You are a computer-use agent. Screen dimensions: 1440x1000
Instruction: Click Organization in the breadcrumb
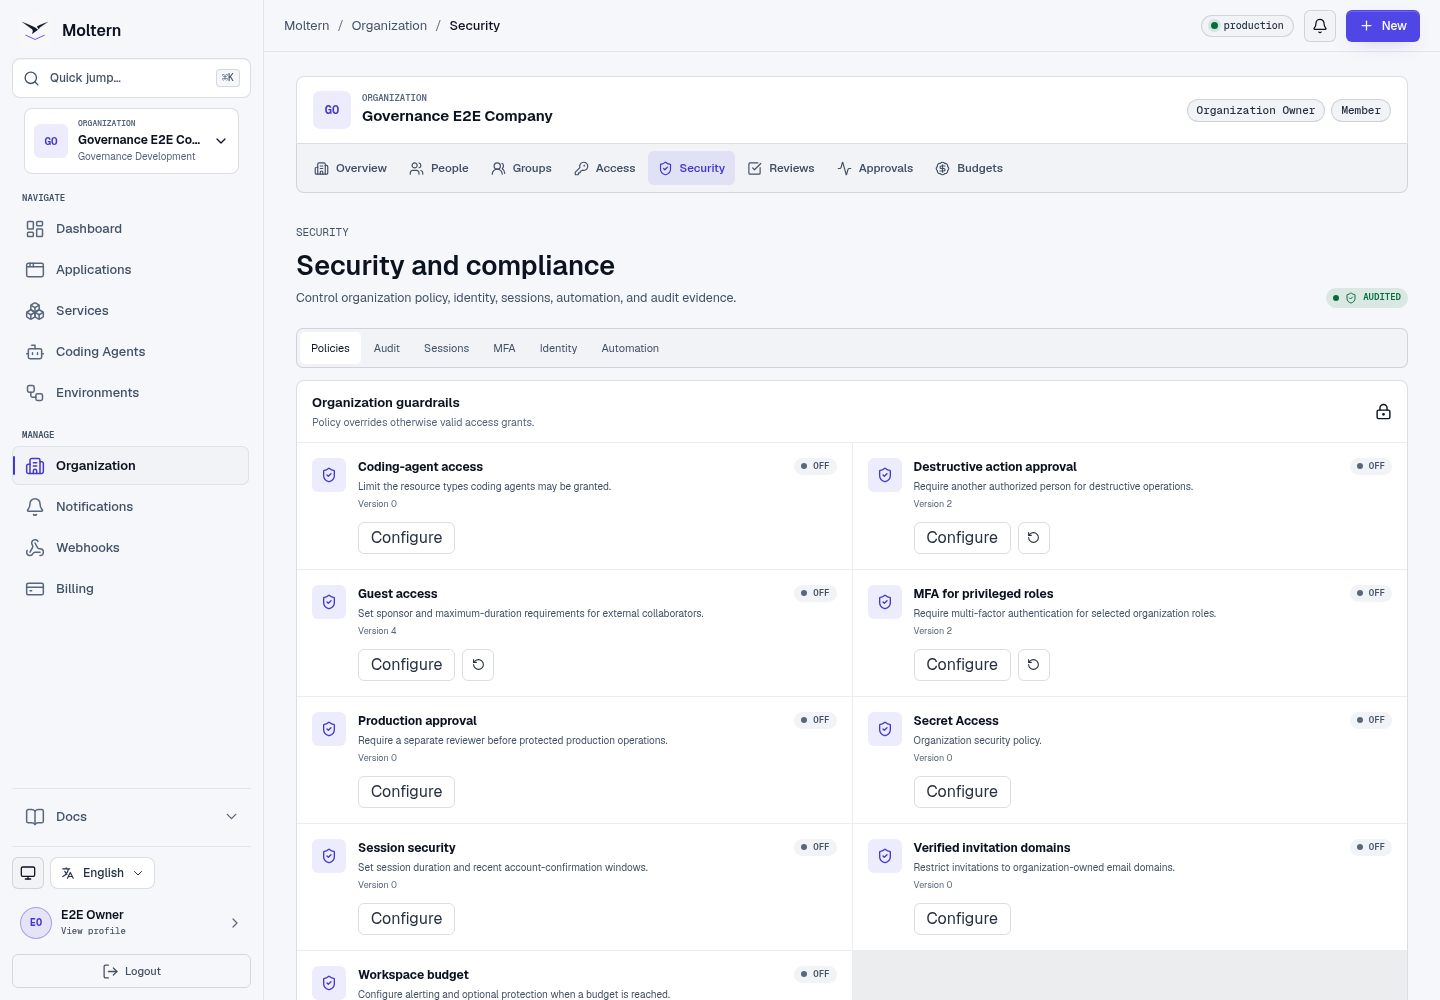[389, 26]
